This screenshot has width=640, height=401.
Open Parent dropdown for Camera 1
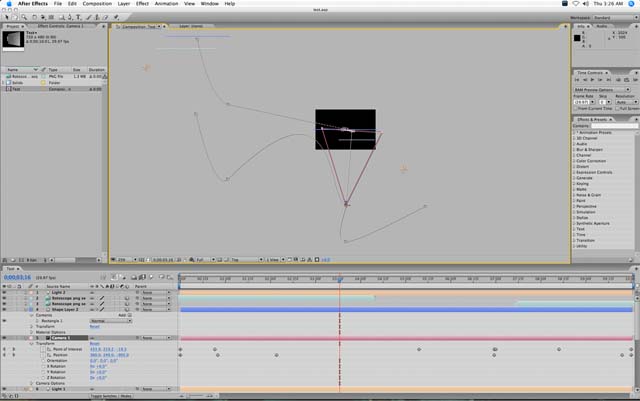(x=156, y=338)
